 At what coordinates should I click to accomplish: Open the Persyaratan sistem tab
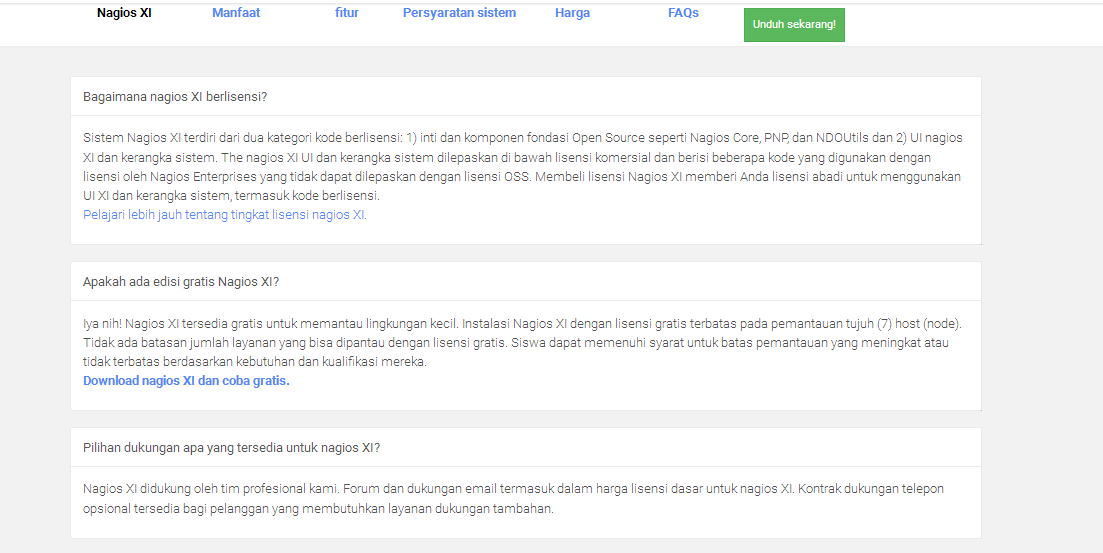[459, 13]
